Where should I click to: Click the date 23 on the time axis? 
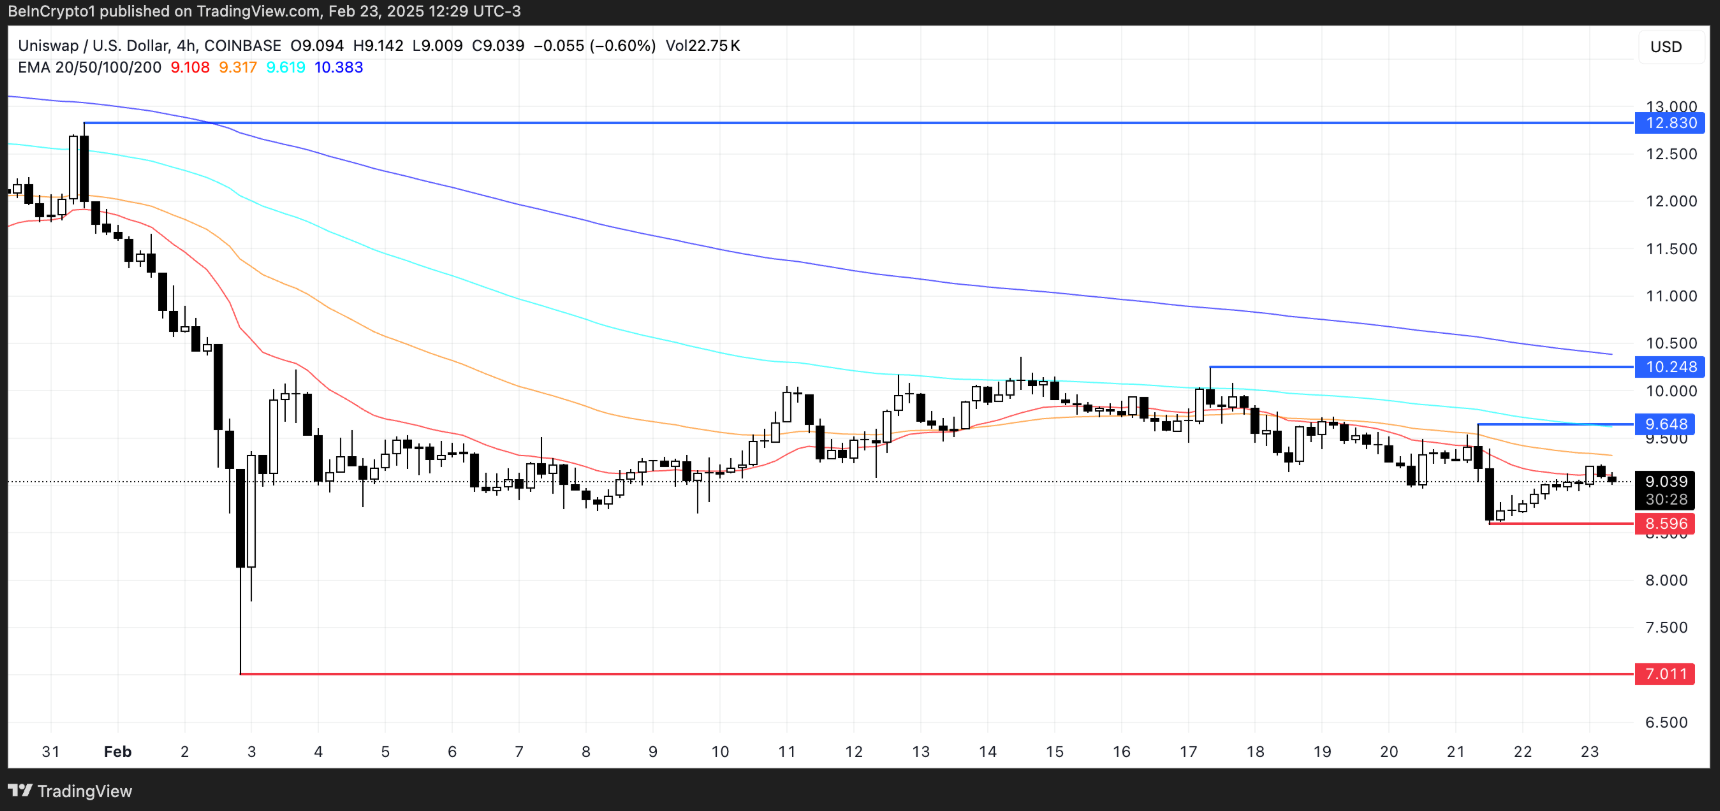pyautogui.click(x=1589, y=752)
